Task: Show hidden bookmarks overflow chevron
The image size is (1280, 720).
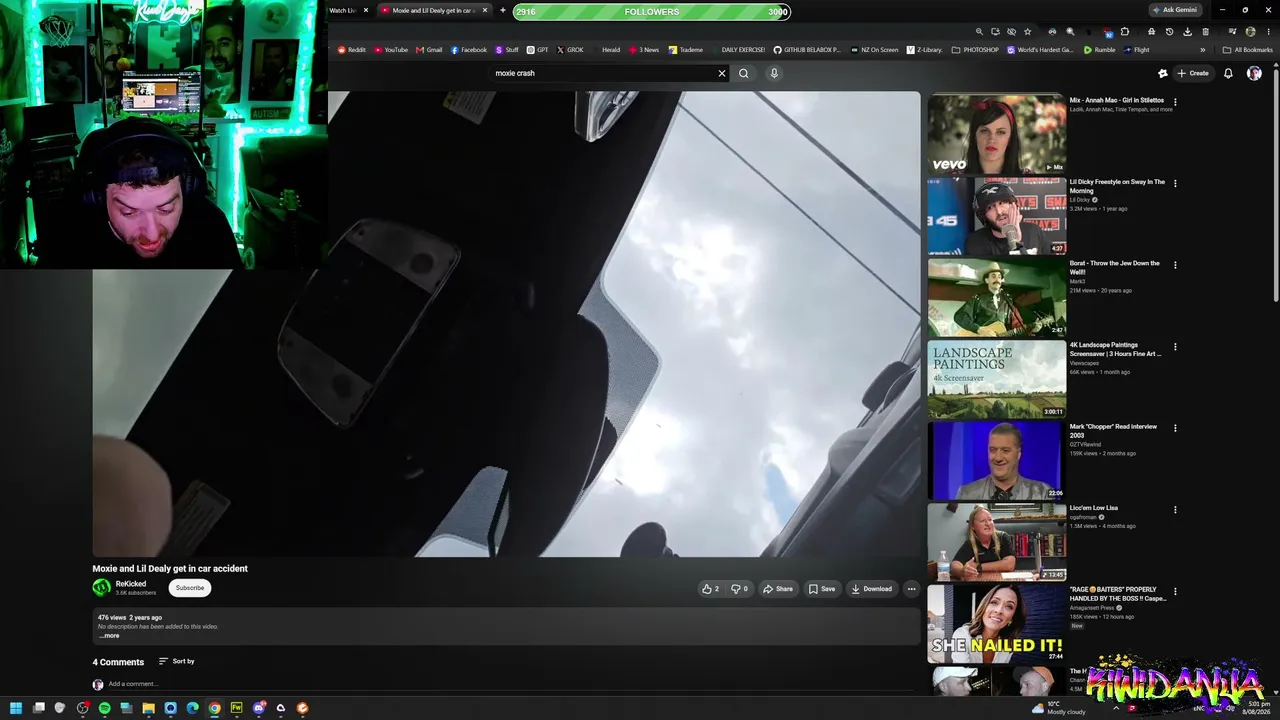Action: pyautogui.click(x=1203, y=50)
